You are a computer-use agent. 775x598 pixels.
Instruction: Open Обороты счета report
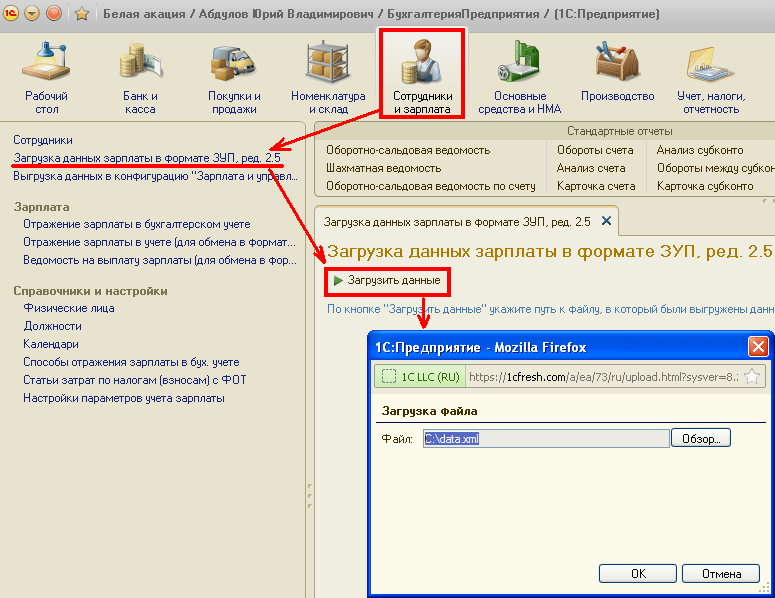coord(595,150)
